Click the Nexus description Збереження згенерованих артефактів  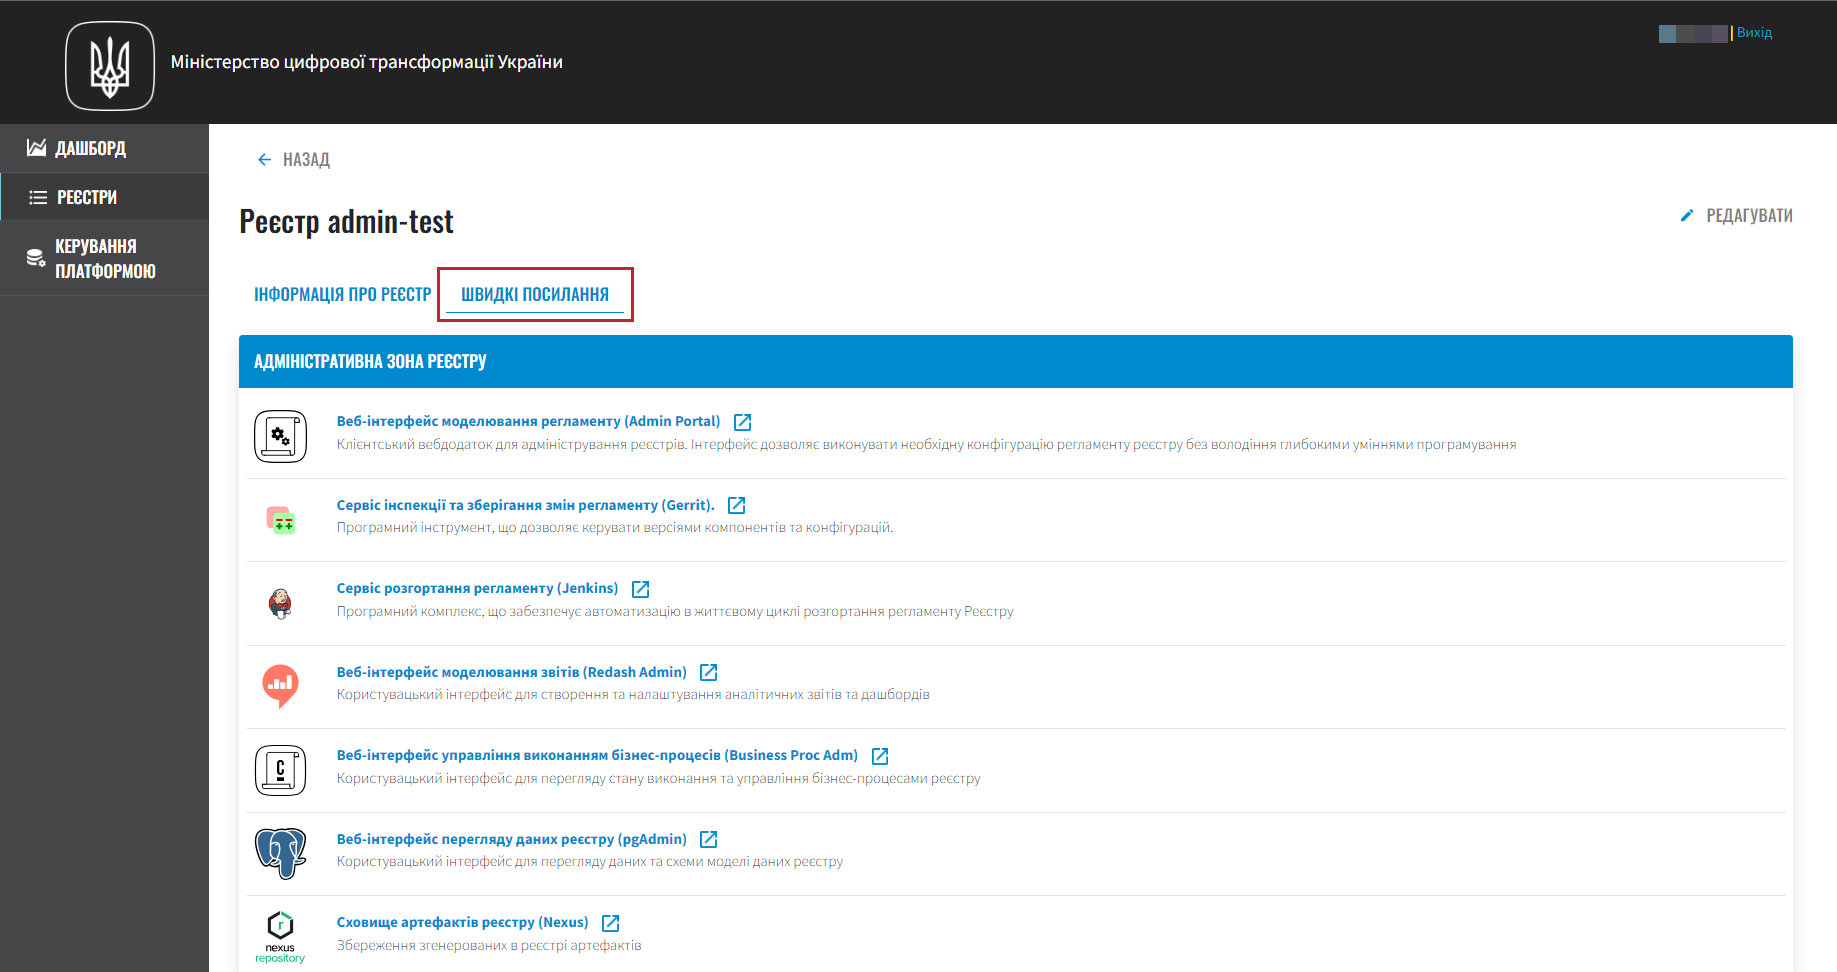(489, 945)
